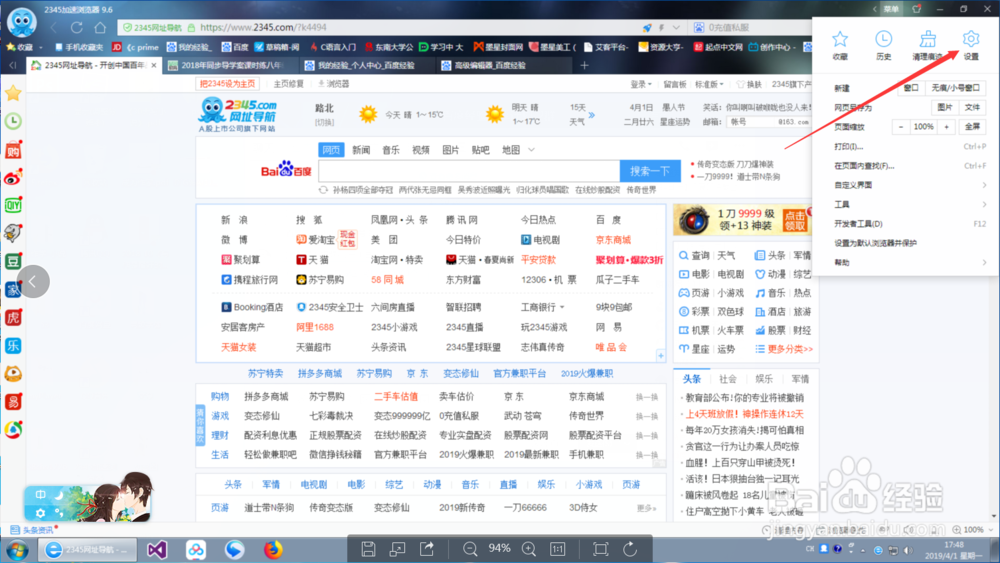Screen dimensions: 1000x563
Task: Click 把2345设为主页 button
Action: [x=228, y=84]
